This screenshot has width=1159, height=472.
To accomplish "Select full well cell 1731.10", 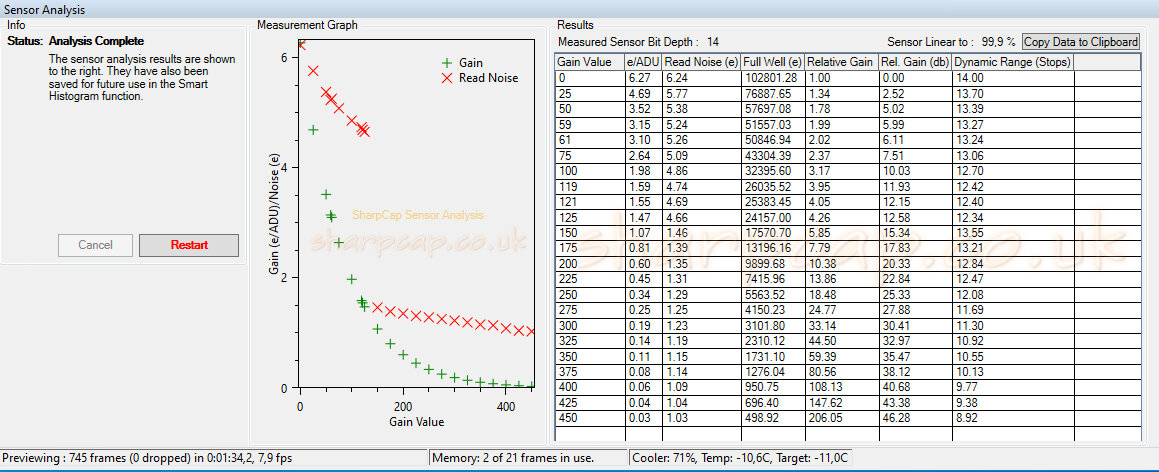I will 772,357.
